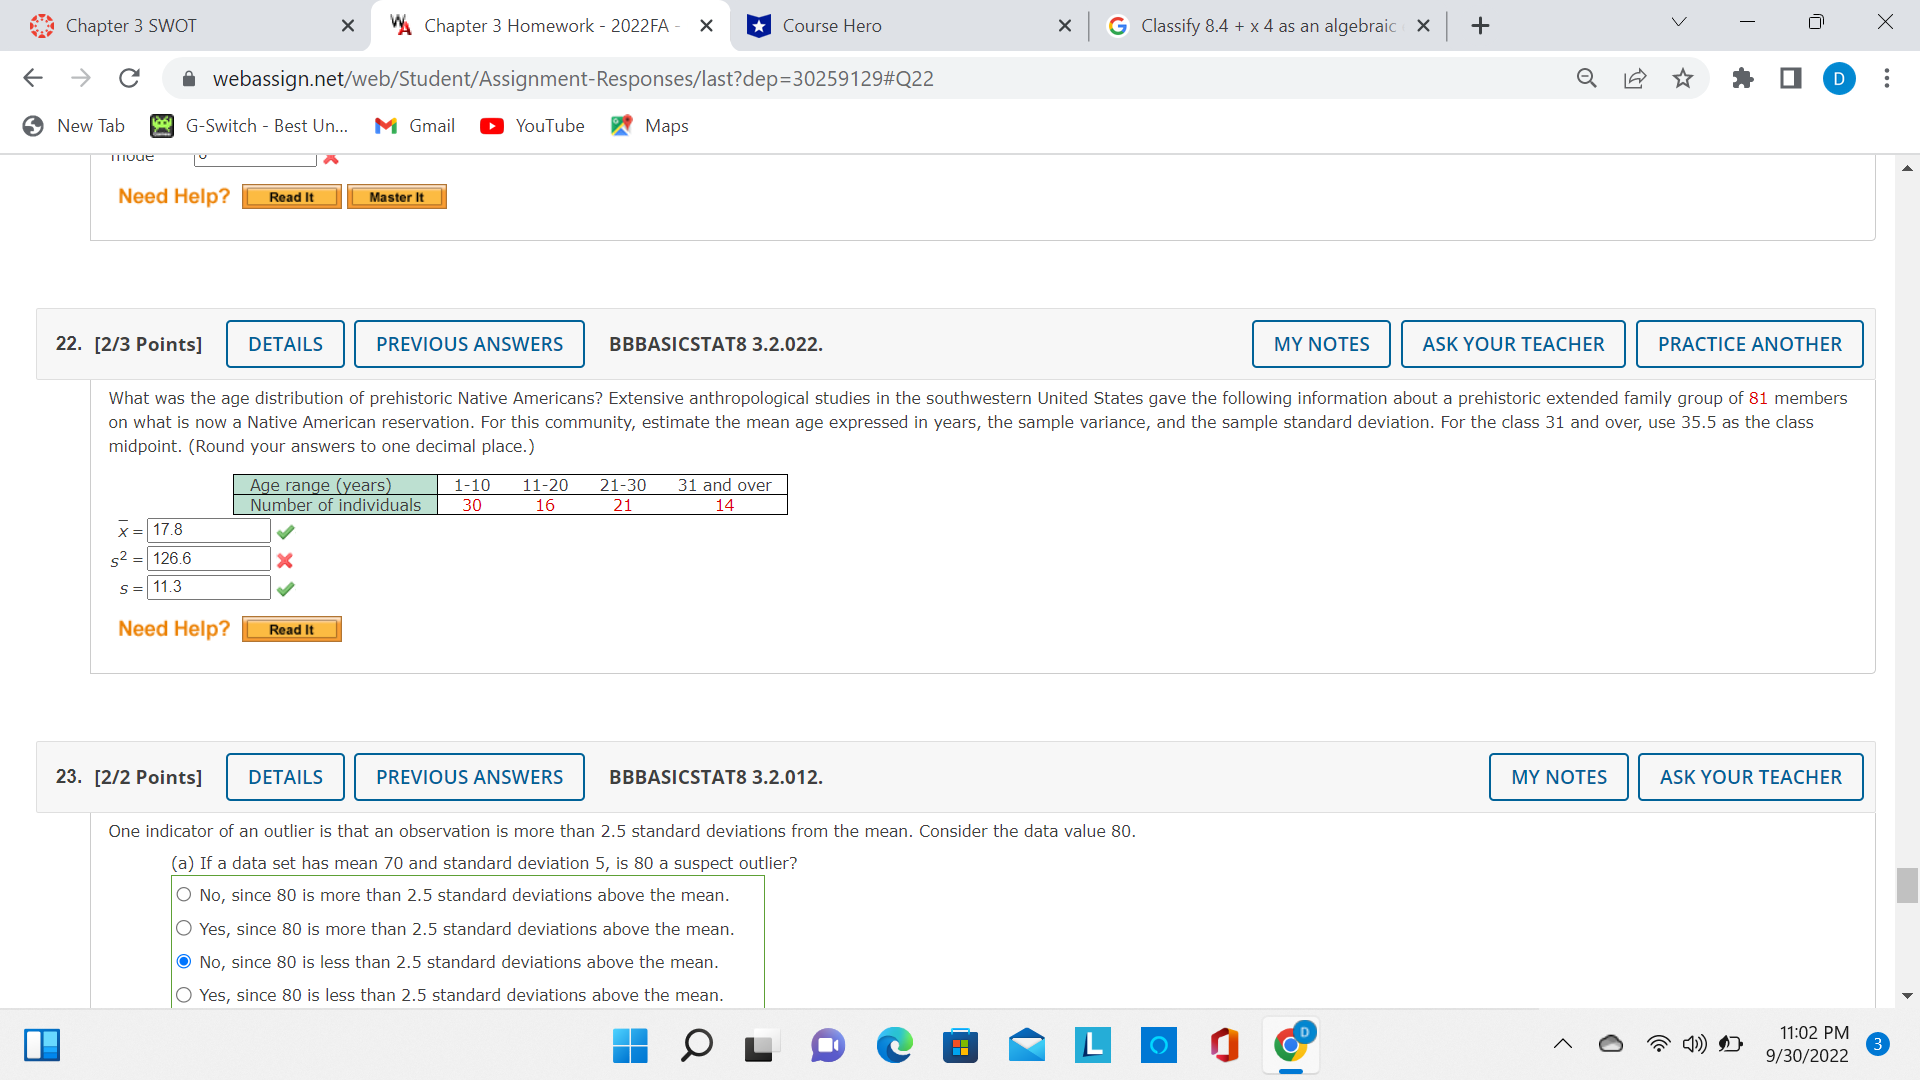Click the share icon in the address bar
The image size is (1920, 1080).
click(x=1635, y=78)
